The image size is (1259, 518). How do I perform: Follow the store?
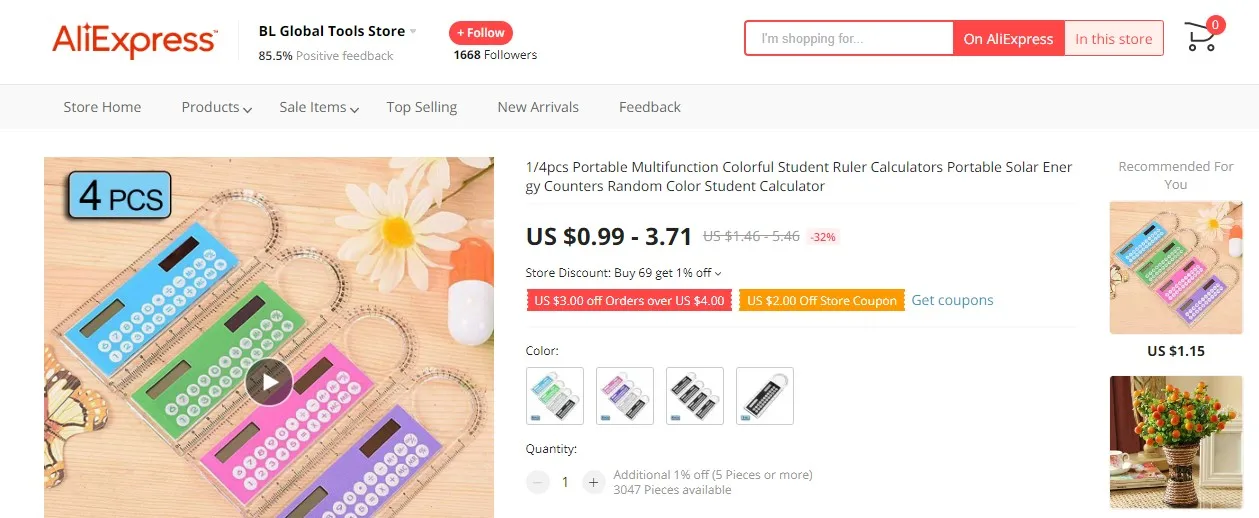pos(481,33)
